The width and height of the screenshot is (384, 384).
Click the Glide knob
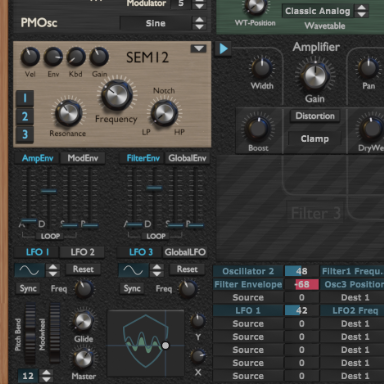point(83,321)
